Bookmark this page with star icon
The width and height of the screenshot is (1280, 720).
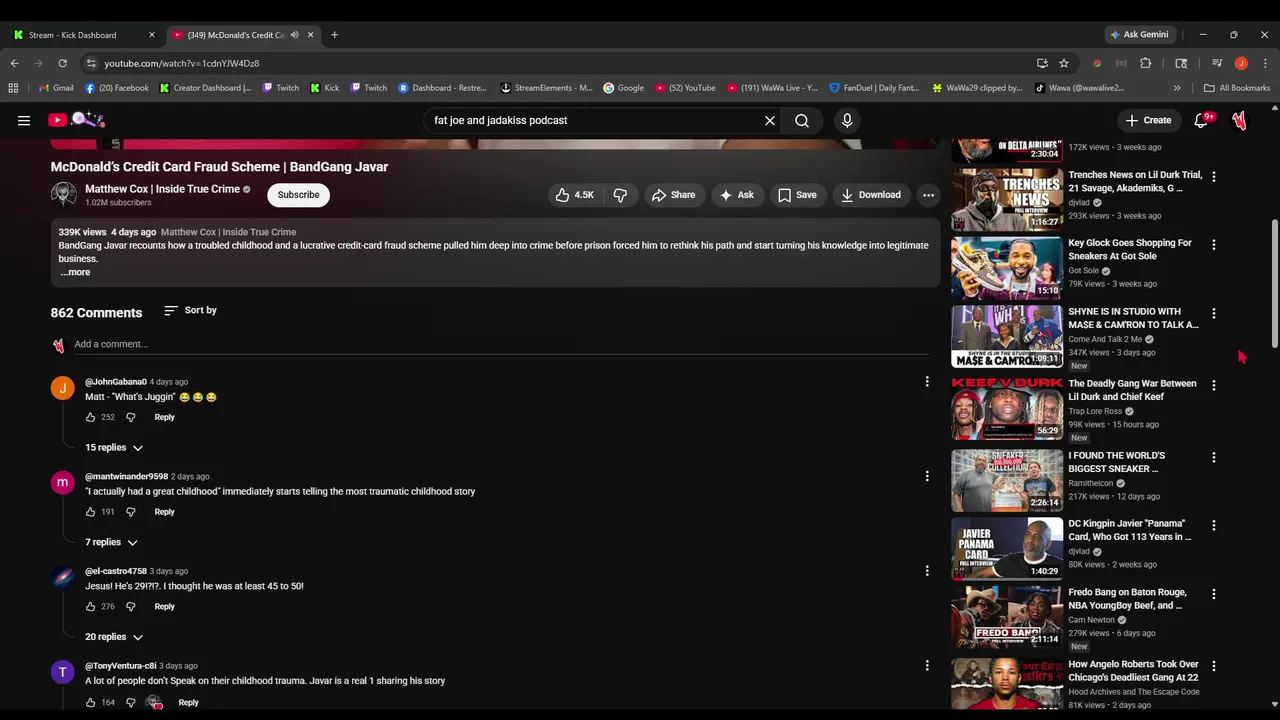(1064, 63)
